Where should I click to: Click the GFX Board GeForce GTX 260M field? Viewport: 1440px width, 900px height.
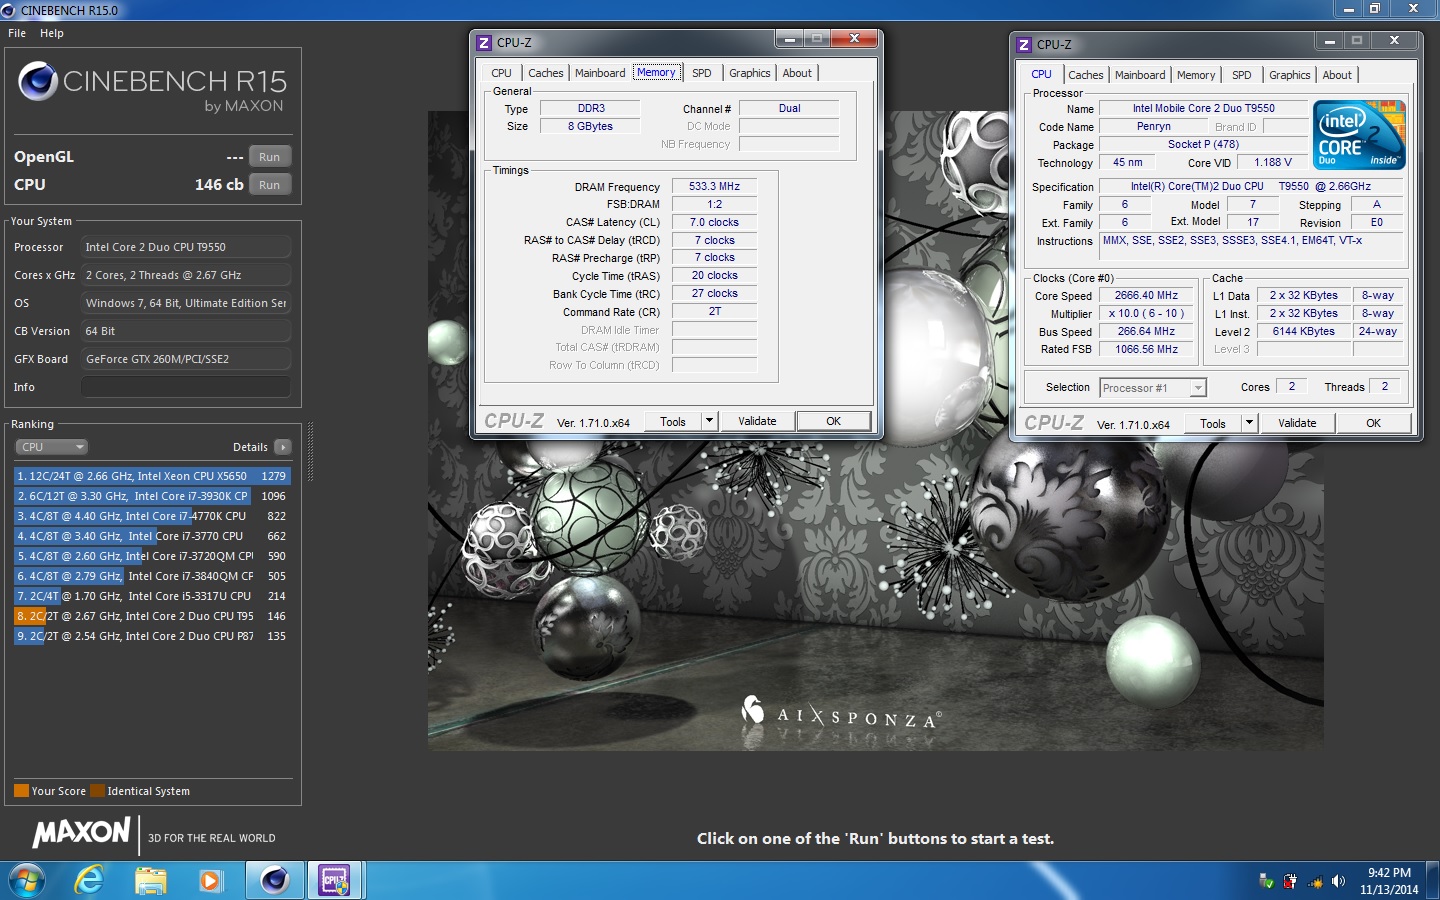[x=186, y=359]
